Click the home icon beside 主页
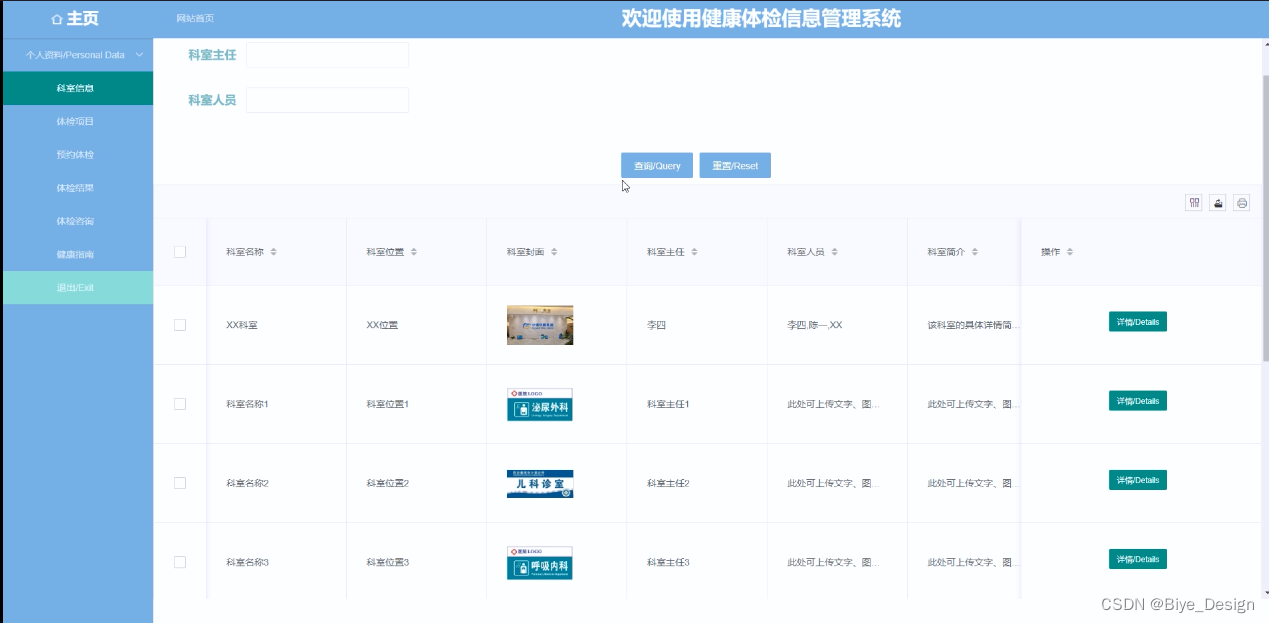Screen dimensions: 1269x623 pos(57,19)
